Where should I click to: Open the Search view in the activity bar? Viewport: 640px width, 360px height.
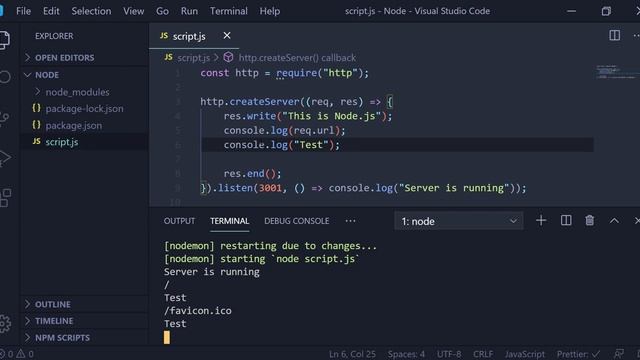click(5, 77)
